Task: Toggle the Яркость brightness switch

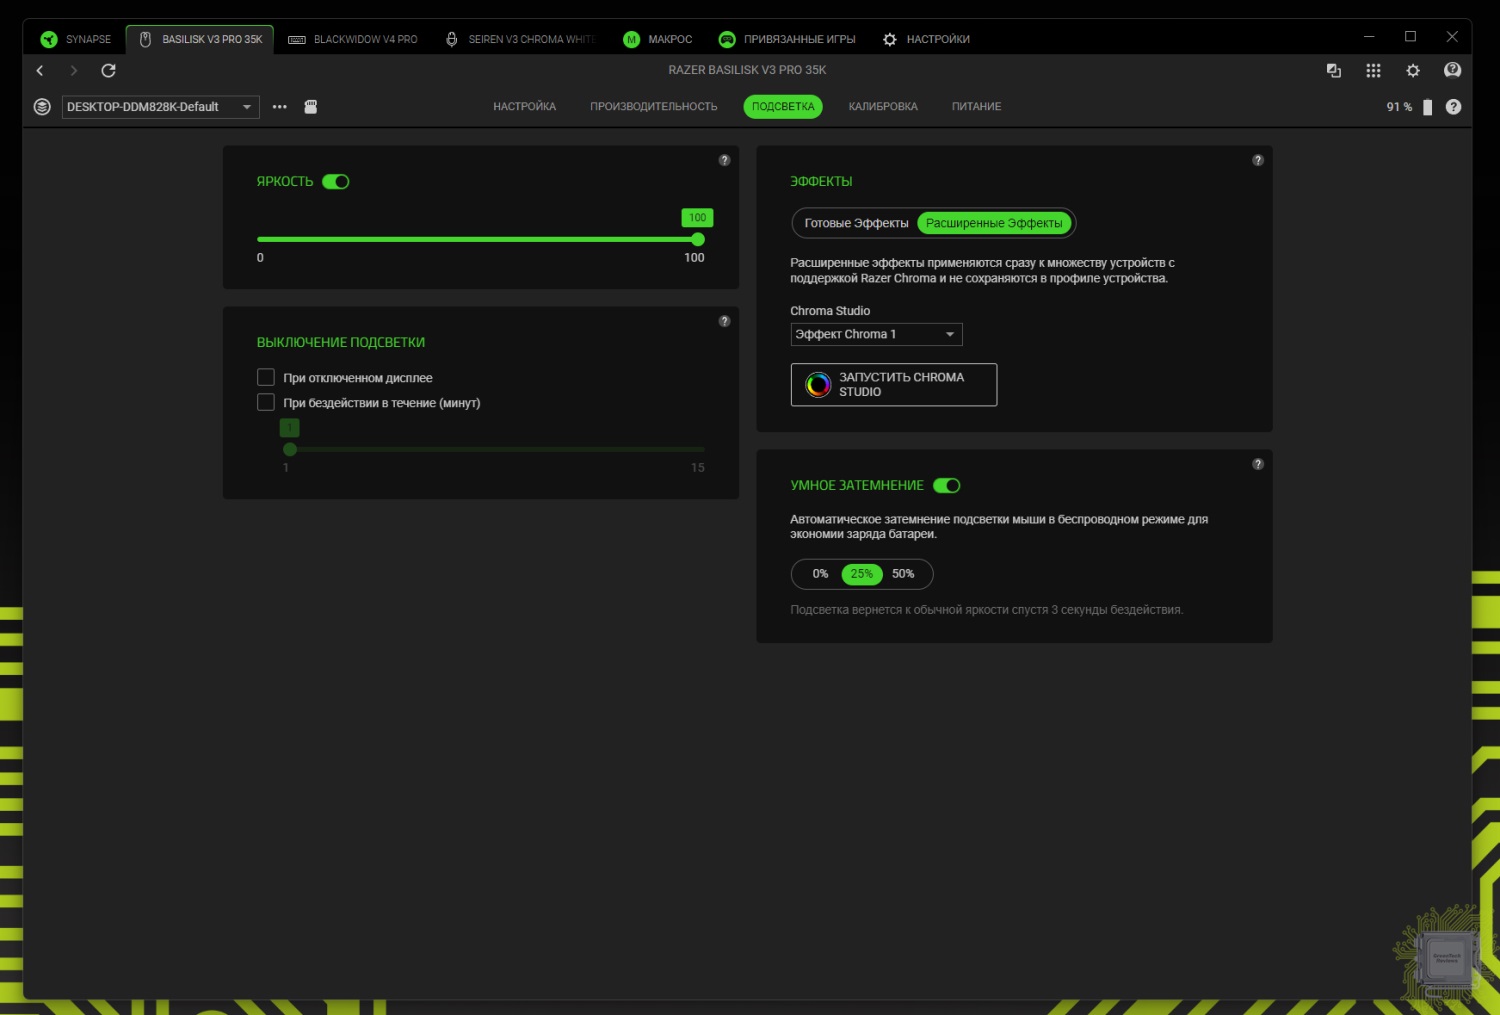Action: pyautogui.click(x=336, y=182)
